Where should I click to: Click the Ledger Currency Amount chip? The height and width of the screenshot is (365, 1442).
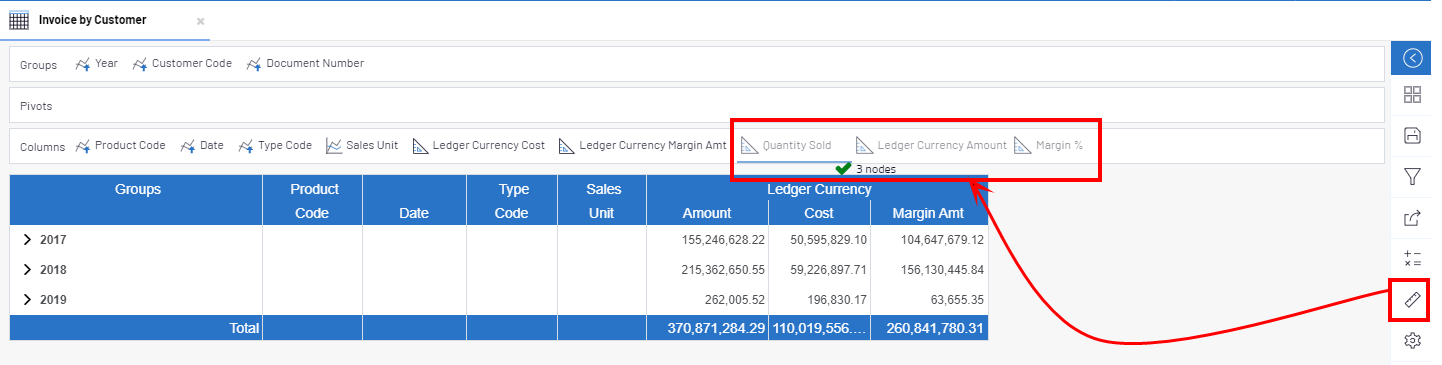(x=932, y=146)
